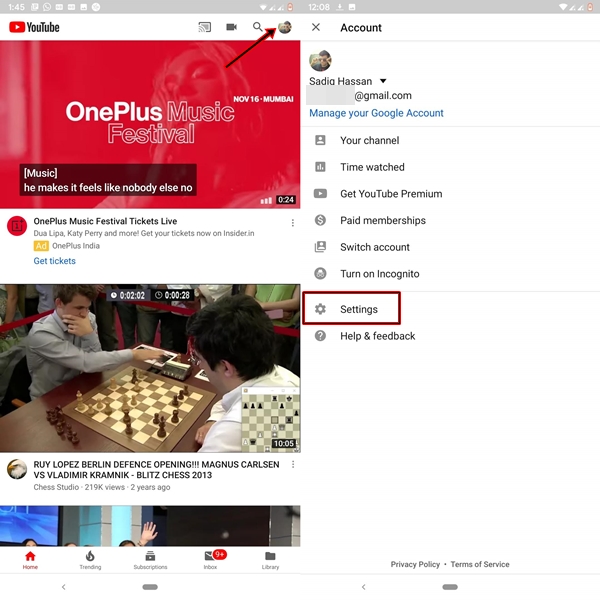Image resolution: width=600 pixels, height=600 pixels.
Task: Close the Account screen
Action: [316, 27]
